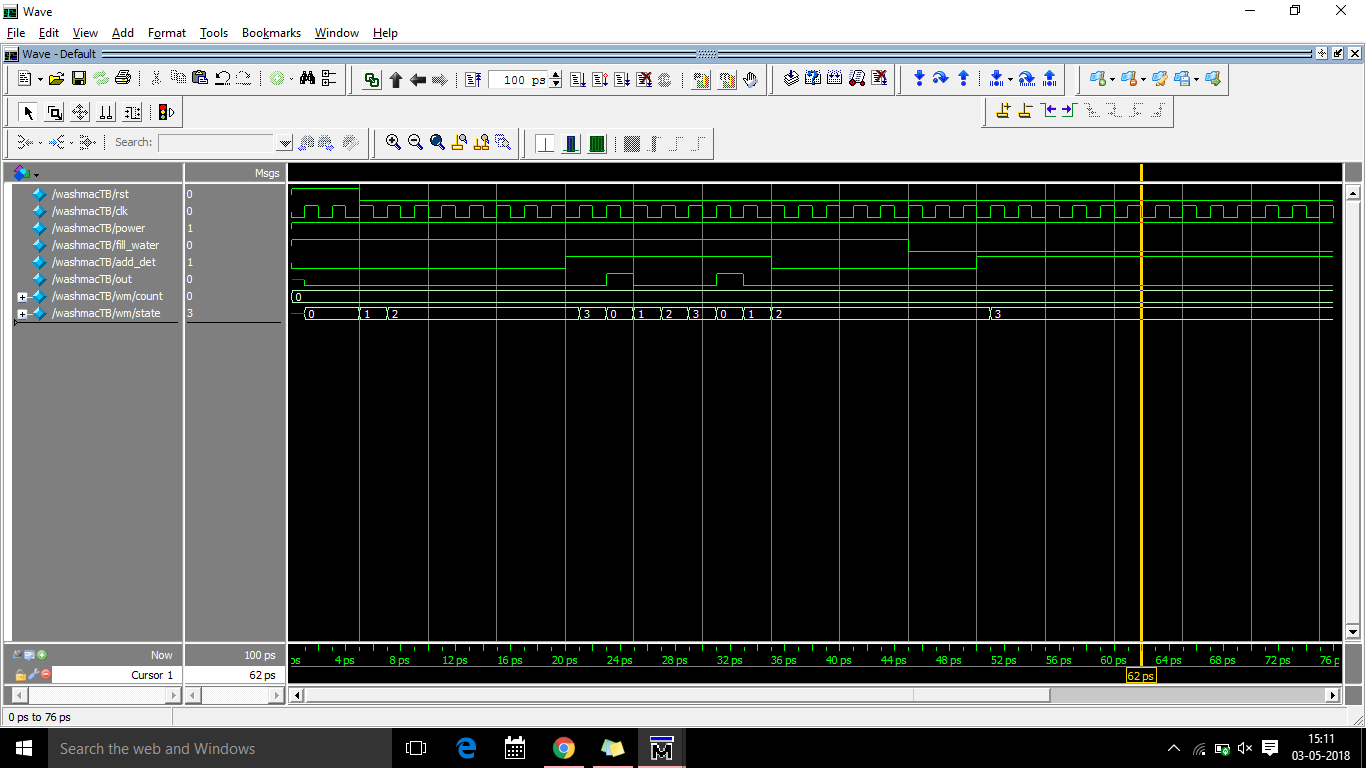Toggle the traffic-light stop wave drawing button
Image resolution: width=1366 pixels, height=768 pixels.
[166, 112]
